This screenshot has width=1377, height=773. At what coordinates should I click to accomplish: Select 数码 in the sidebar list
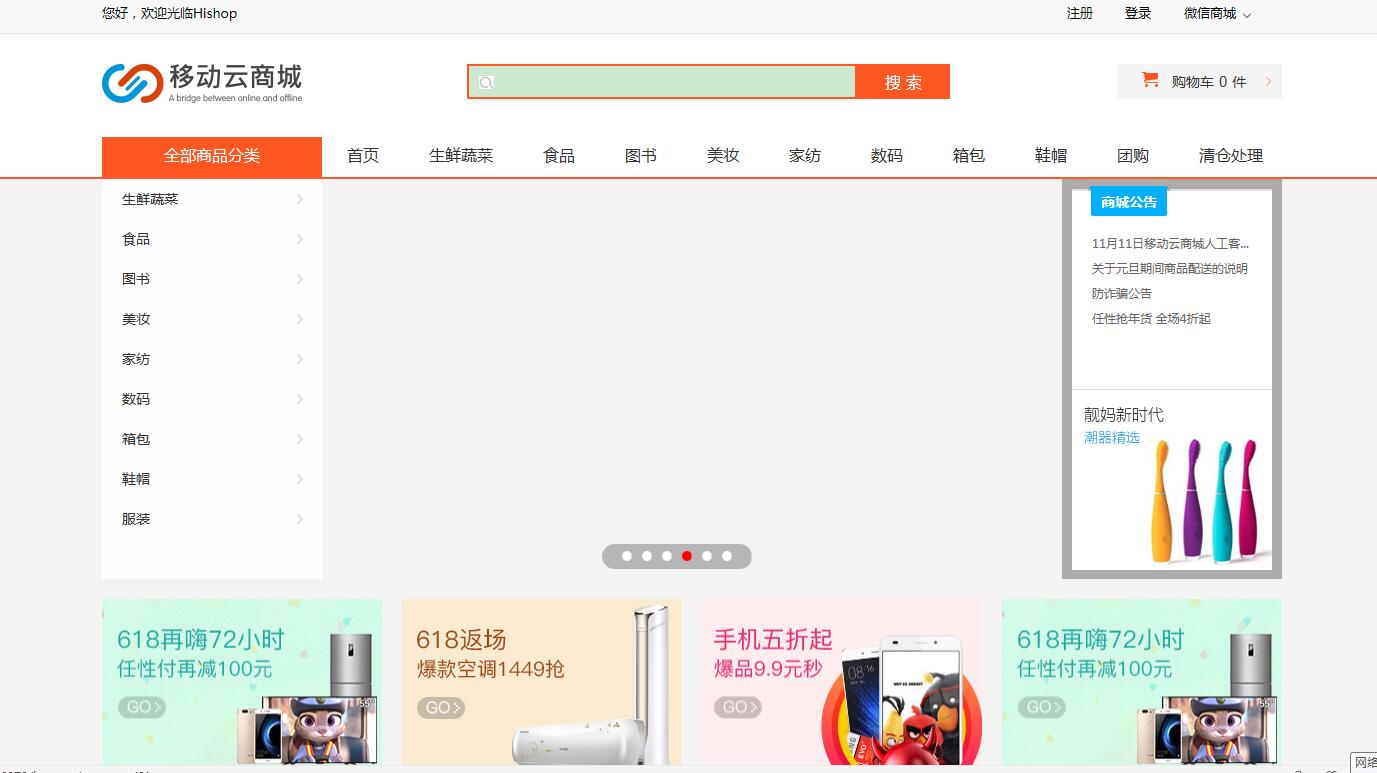click(x=136, y=399)
